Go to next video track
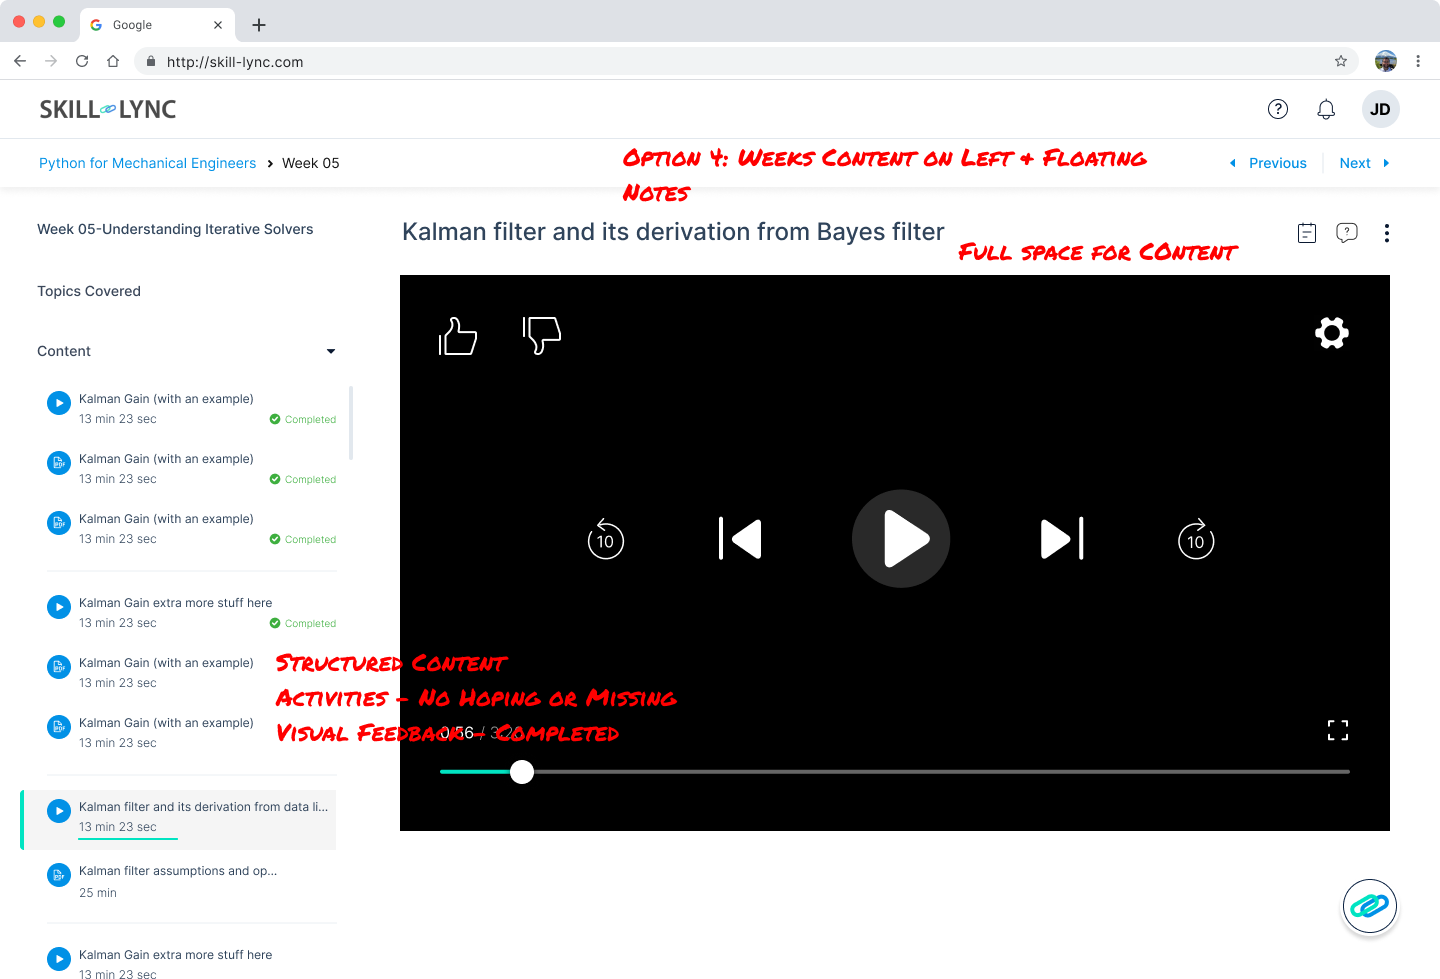1440x979 pixels. tap(1062, 539)
